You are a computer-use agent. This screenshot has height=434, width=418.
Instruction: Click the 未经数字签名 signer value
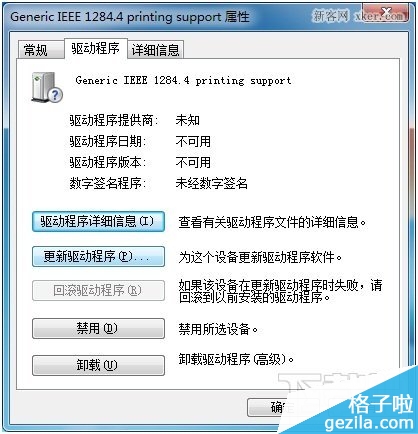(x=212, y=183)
